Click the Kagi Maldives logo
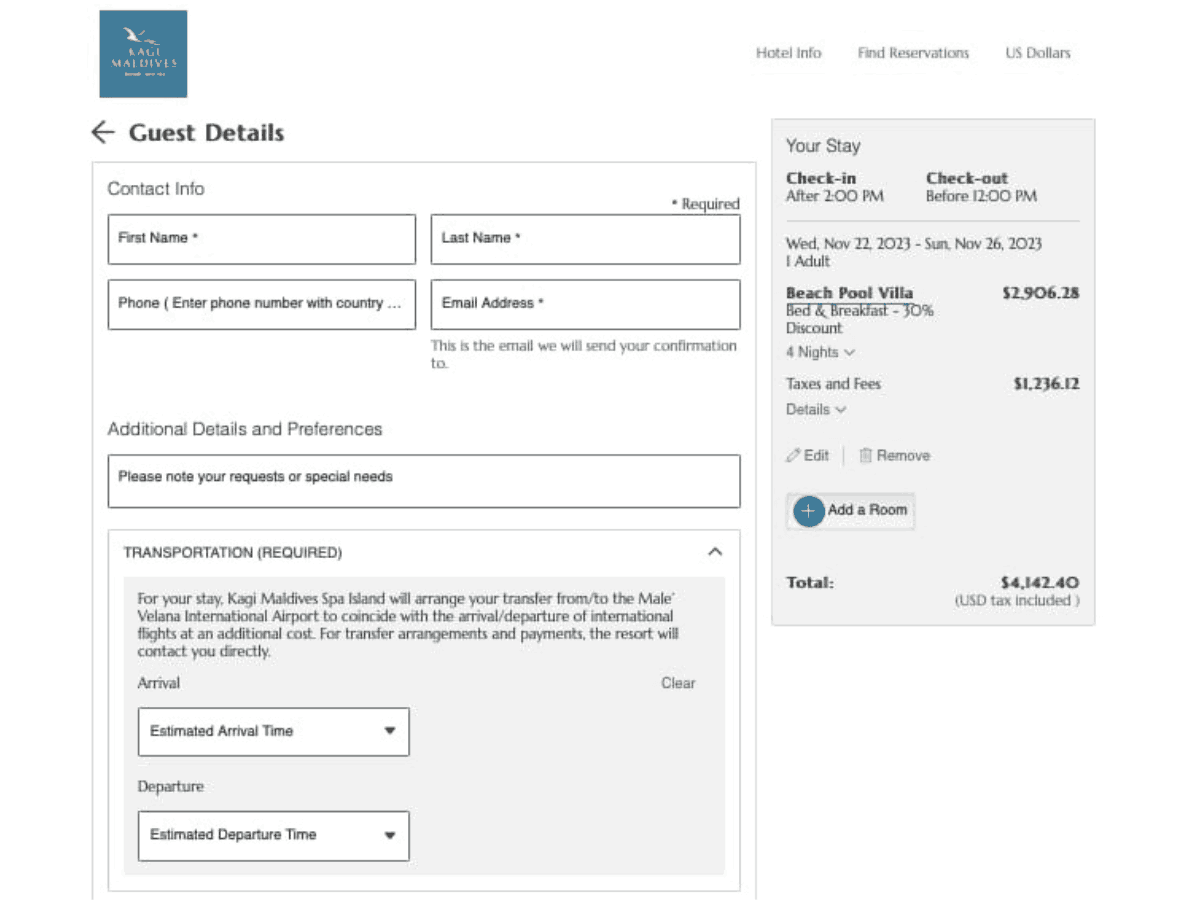Image resolution: width=1200 pixels, height=900 pixels. pos(143,54)
